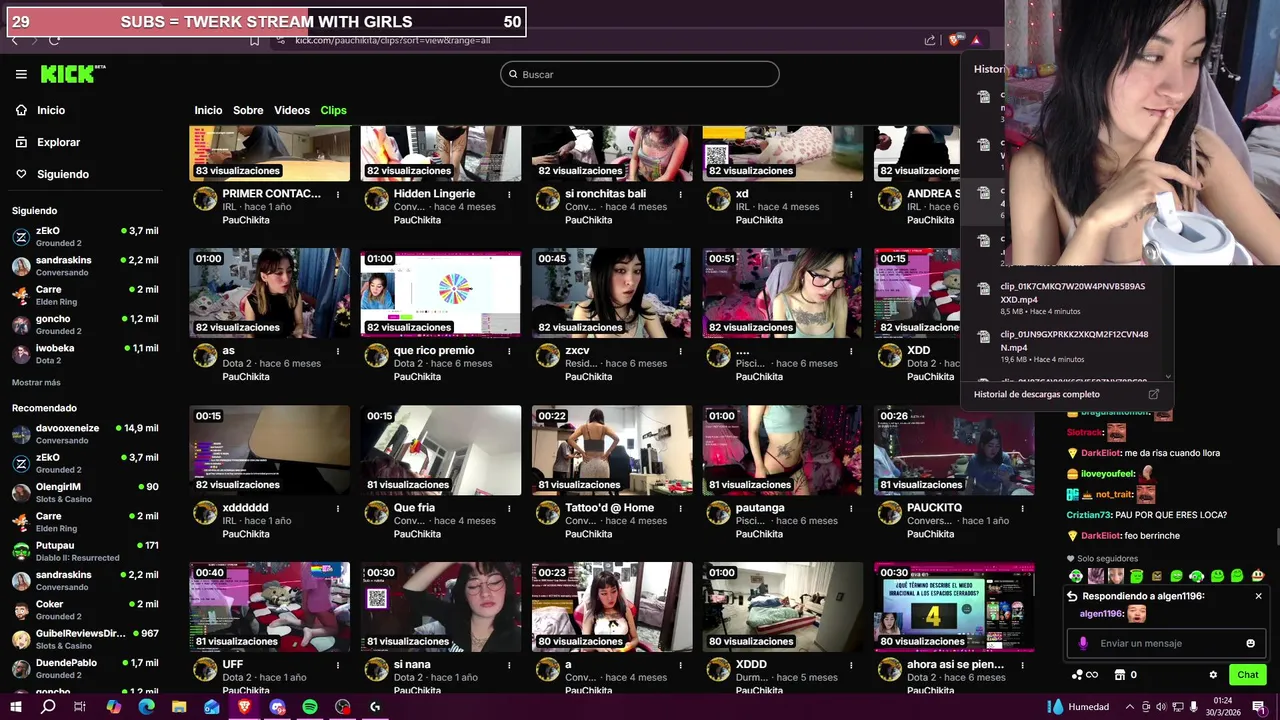Screen dimensions: 1280x720
Task: Close the reply to algen1196 banner
Action: click(1258, 596)
